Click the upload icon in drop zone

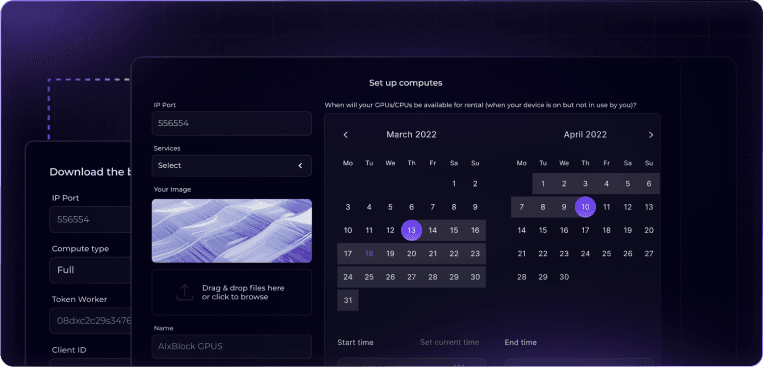click(x=184, y=292)
